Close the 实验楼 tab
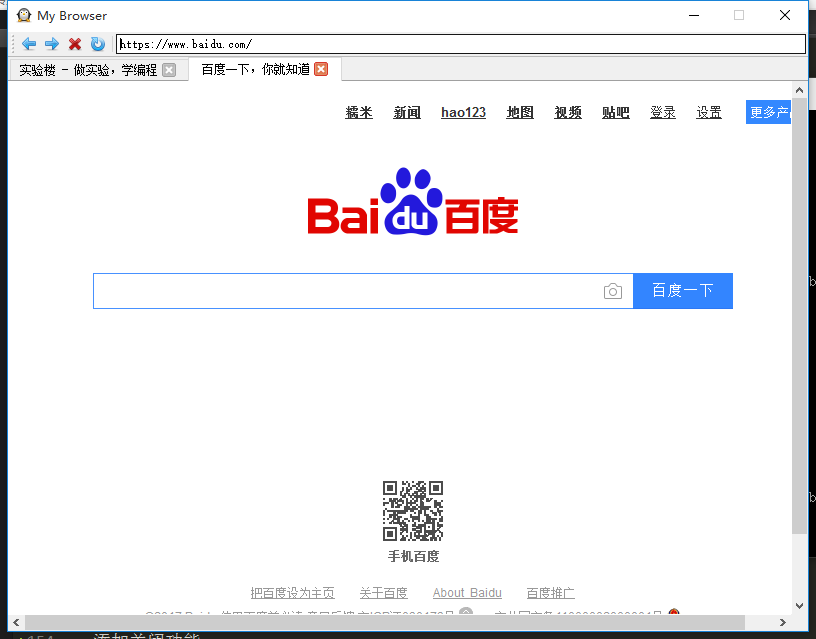This screenshot has height=639, width=816. (x=169, y=70)
